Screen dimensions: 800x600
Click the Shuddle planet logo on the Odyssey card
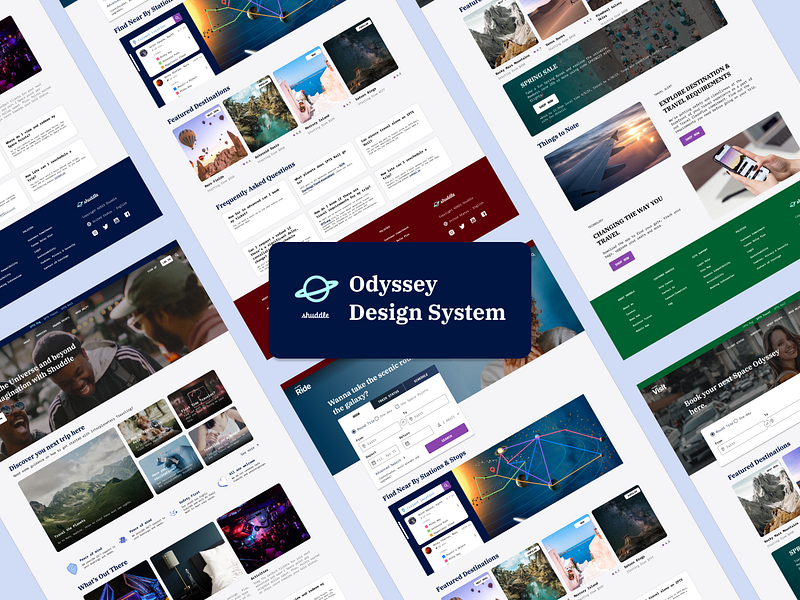click(318, 289)
